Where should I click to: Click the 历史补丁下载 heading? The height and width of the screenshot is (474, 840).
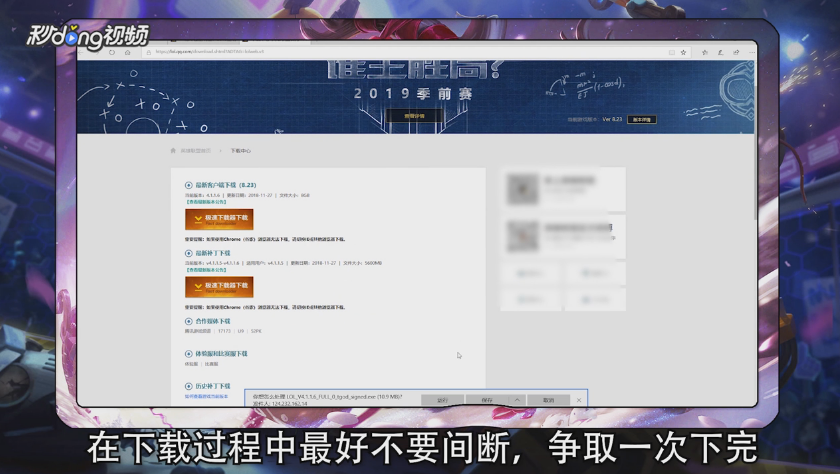213,386
